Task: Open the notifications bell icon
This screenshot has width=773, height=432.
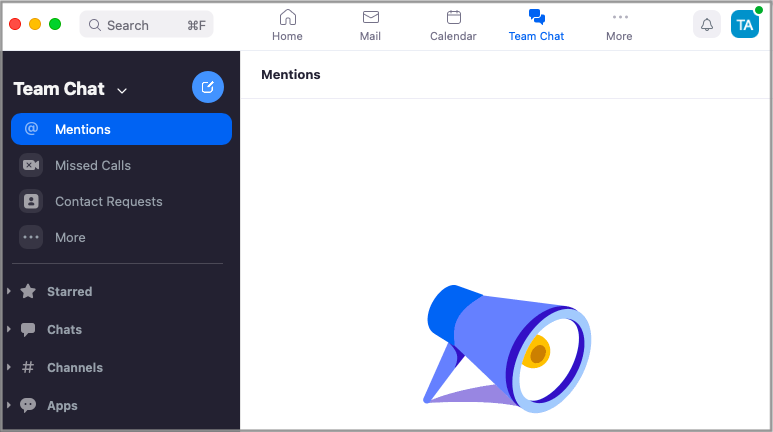Action: coord(707,25)
